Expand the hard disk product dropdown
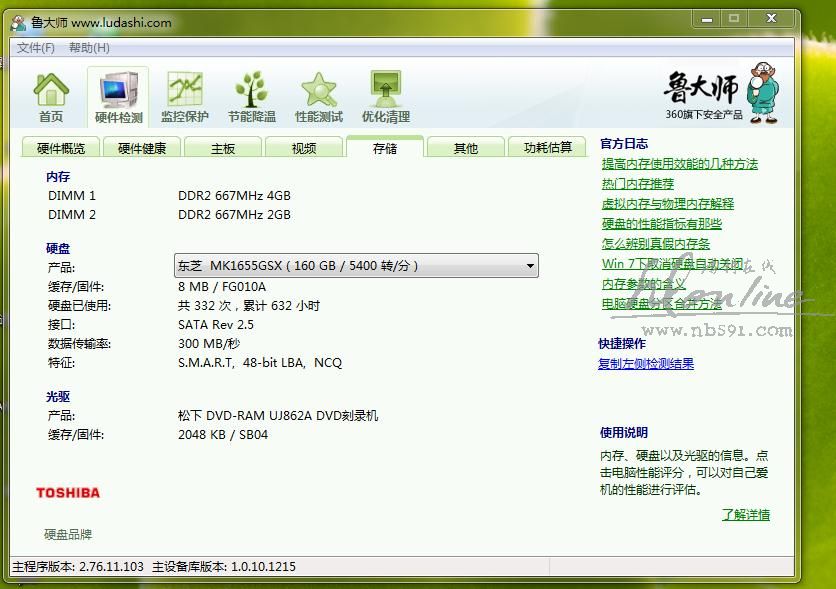Screen dimensions: 836x589 [x=530, y=266]
